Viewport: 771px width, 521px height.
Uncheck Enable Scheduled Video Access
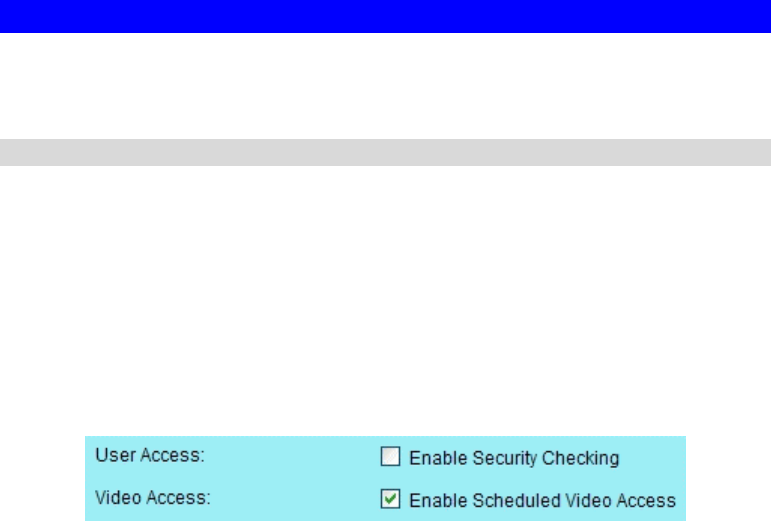pyautogui.click(x=390, y=499)
